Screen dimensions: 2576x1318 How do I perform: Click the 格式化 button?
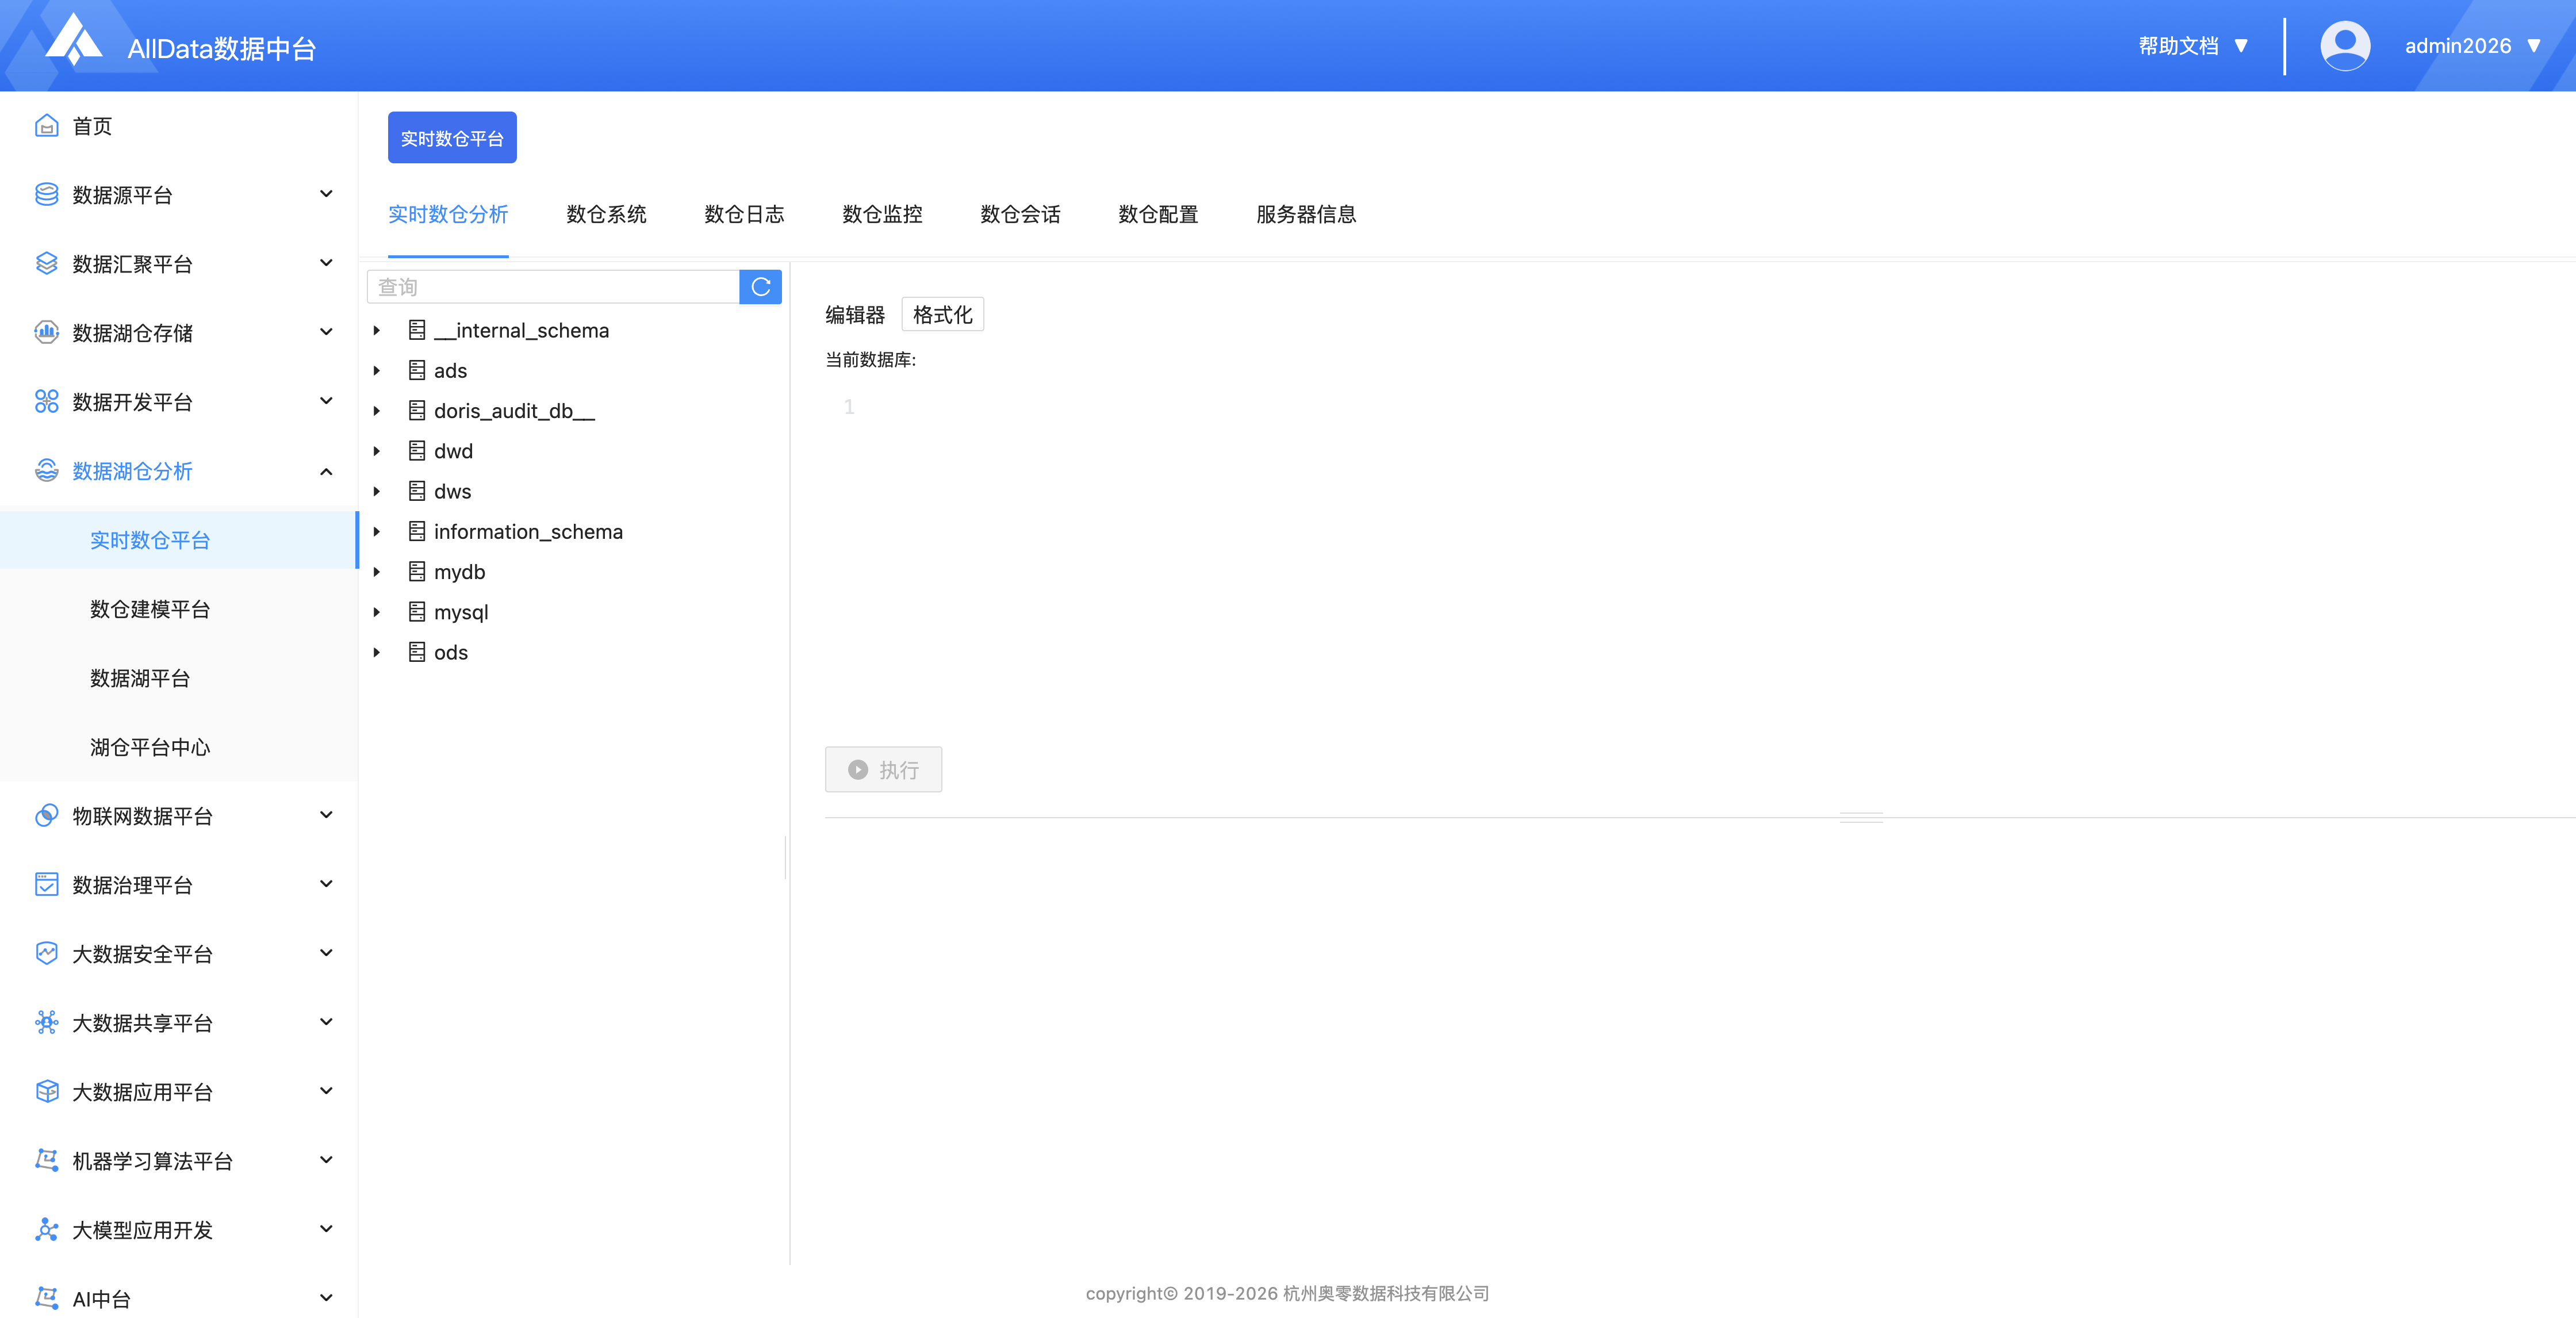click(942, 314)
